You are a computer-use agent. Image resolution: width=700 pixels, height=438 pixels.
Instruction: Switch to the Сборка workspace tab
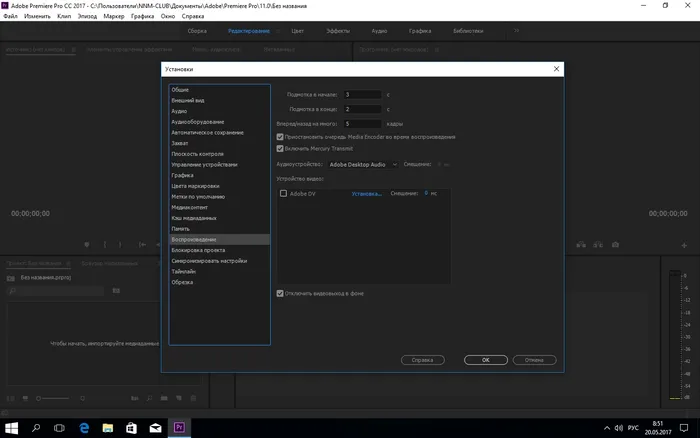197,31
